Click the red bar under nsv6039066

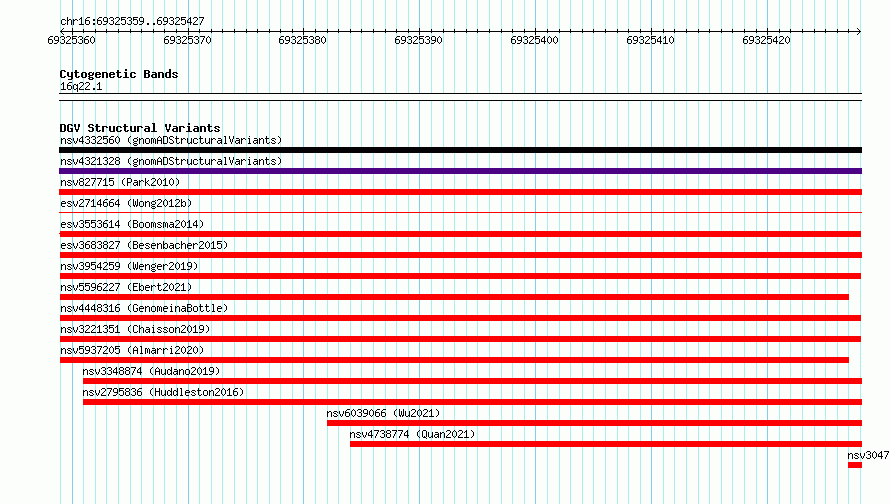click(594, 423)
